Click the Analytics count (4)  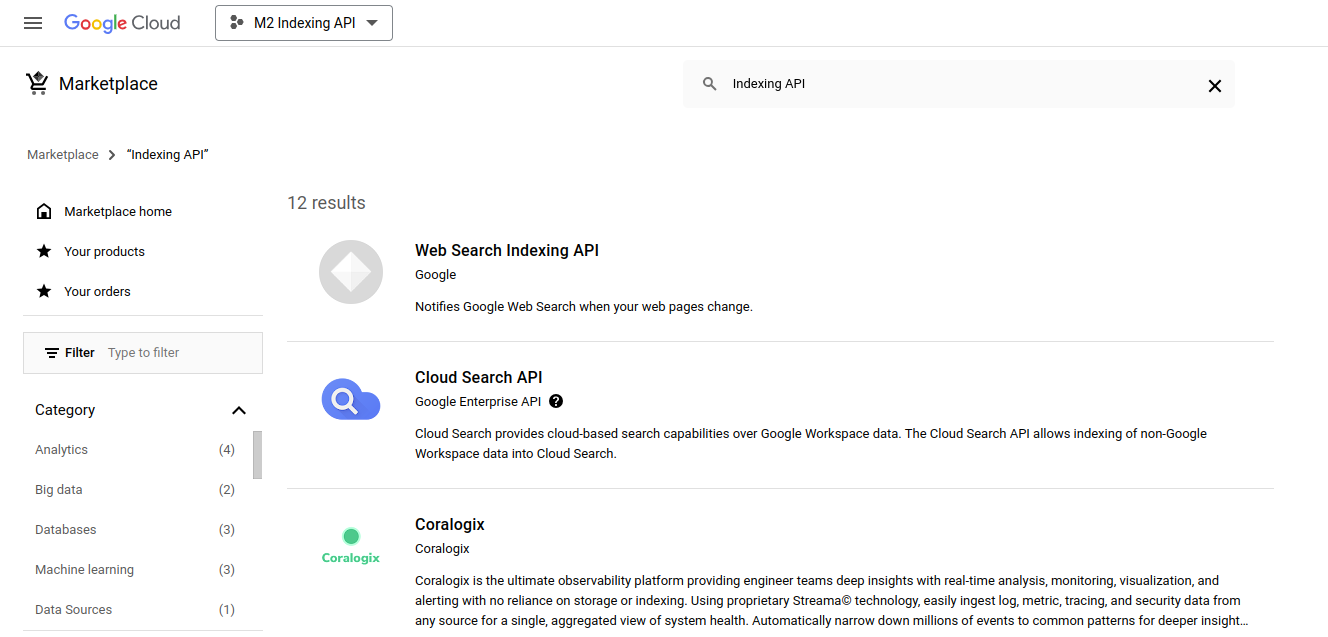tap(227, 450)
